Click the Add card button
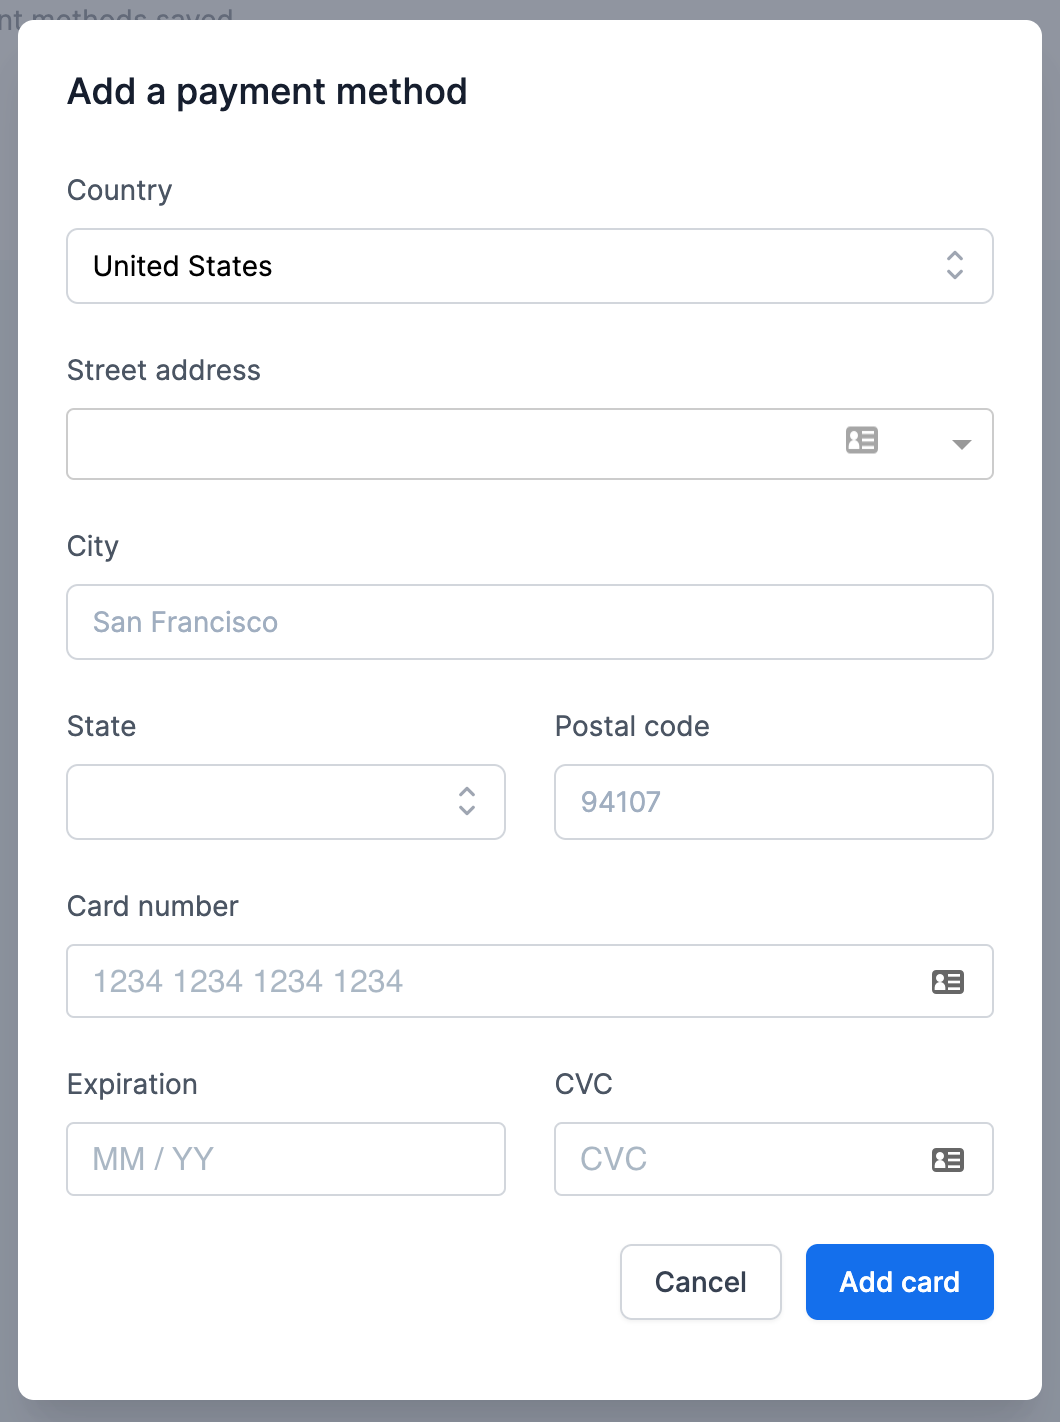This screenshot has width=1060, height=1422. point(900,1282)
